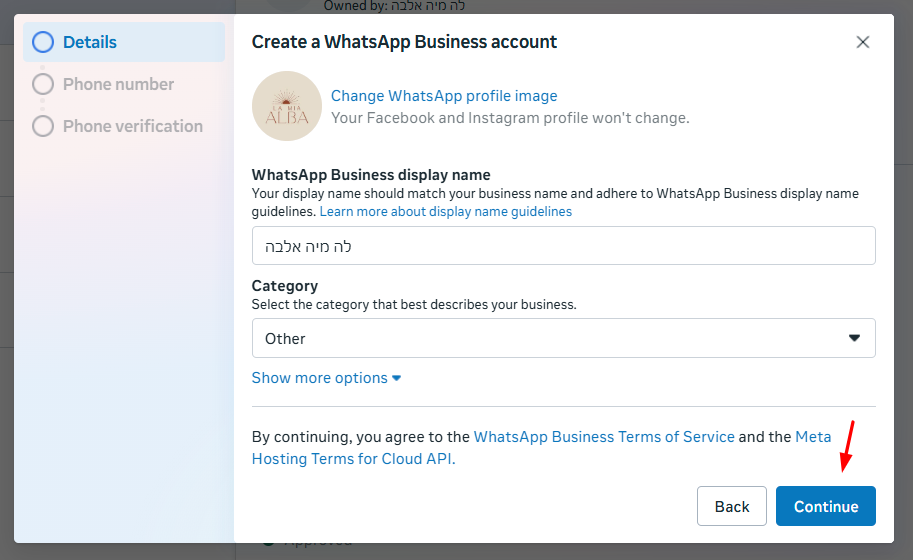Jump to the Phone verification step label
This screenshot has width=913, height=560.
[132, 126]
